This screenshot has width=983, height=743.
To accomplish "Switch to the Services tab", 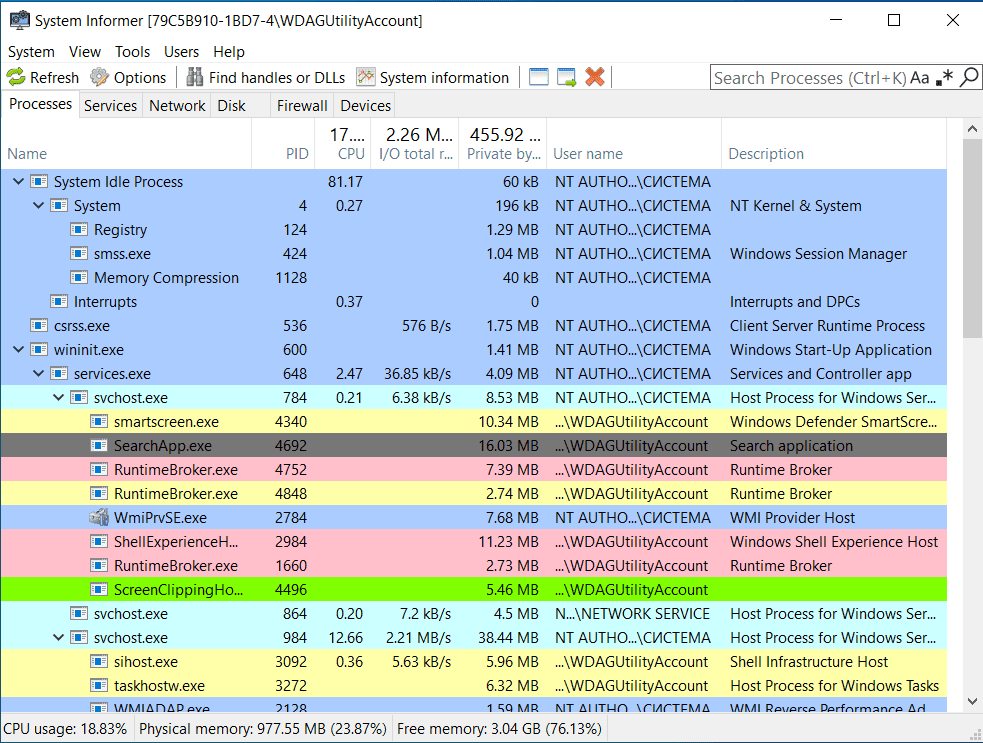I will coord(110,105).
